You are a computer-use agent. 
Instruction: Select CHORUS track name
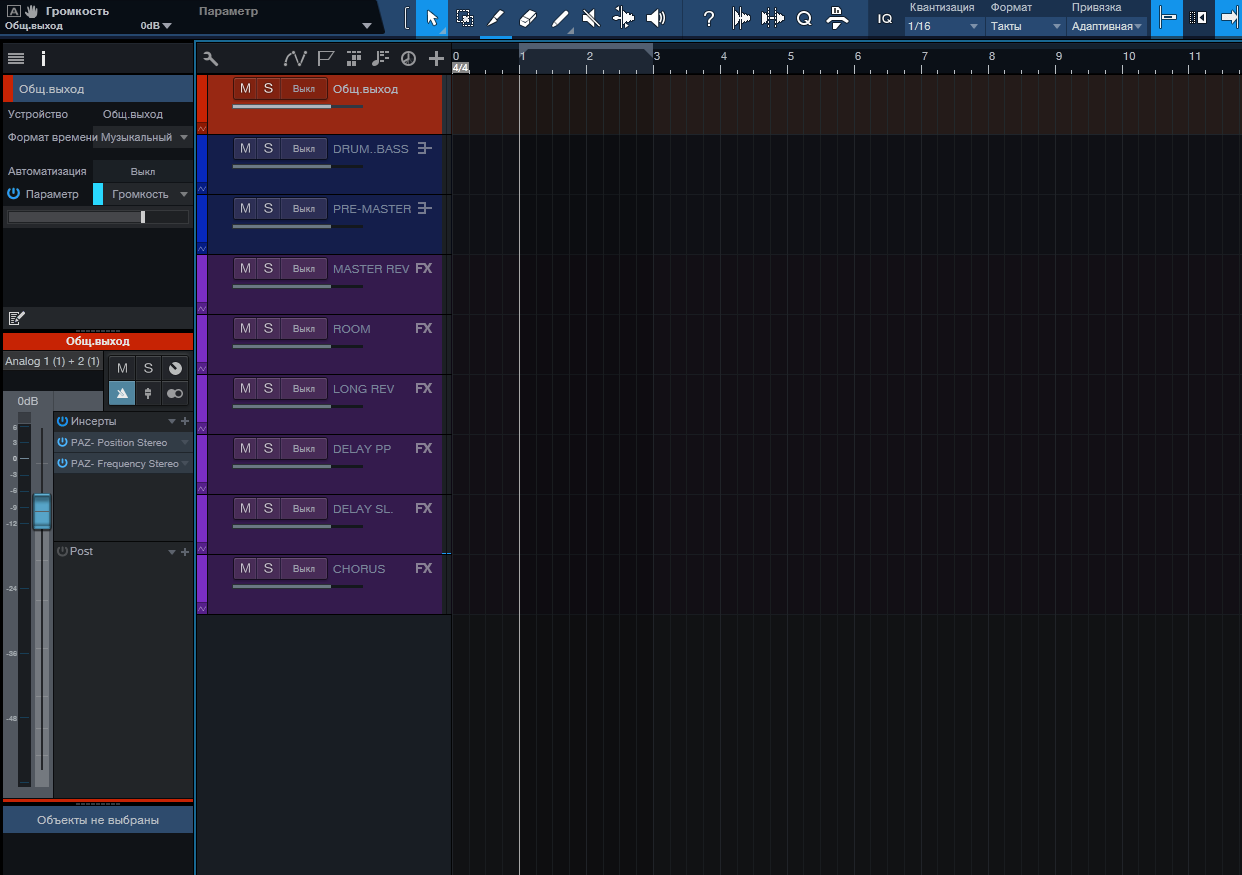(359, 569)
